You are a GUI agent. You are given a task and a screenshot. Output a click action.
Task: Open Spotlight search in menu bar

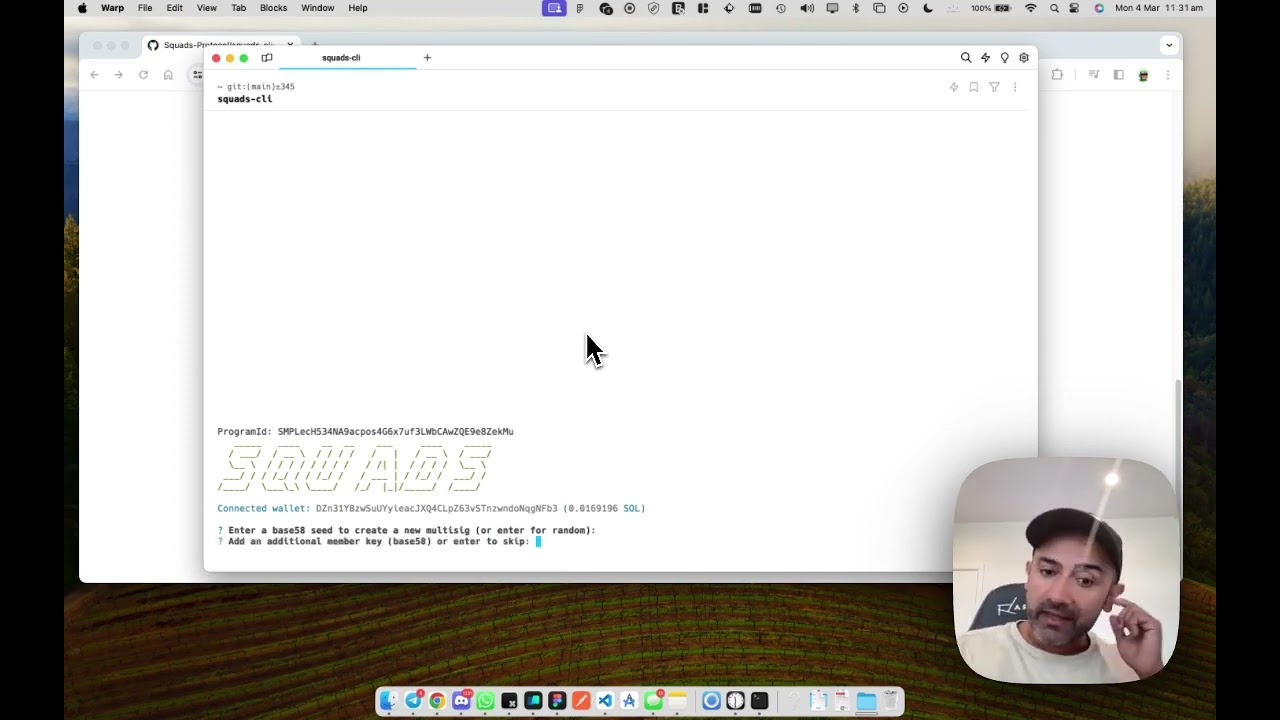[x=1054, y=8]
